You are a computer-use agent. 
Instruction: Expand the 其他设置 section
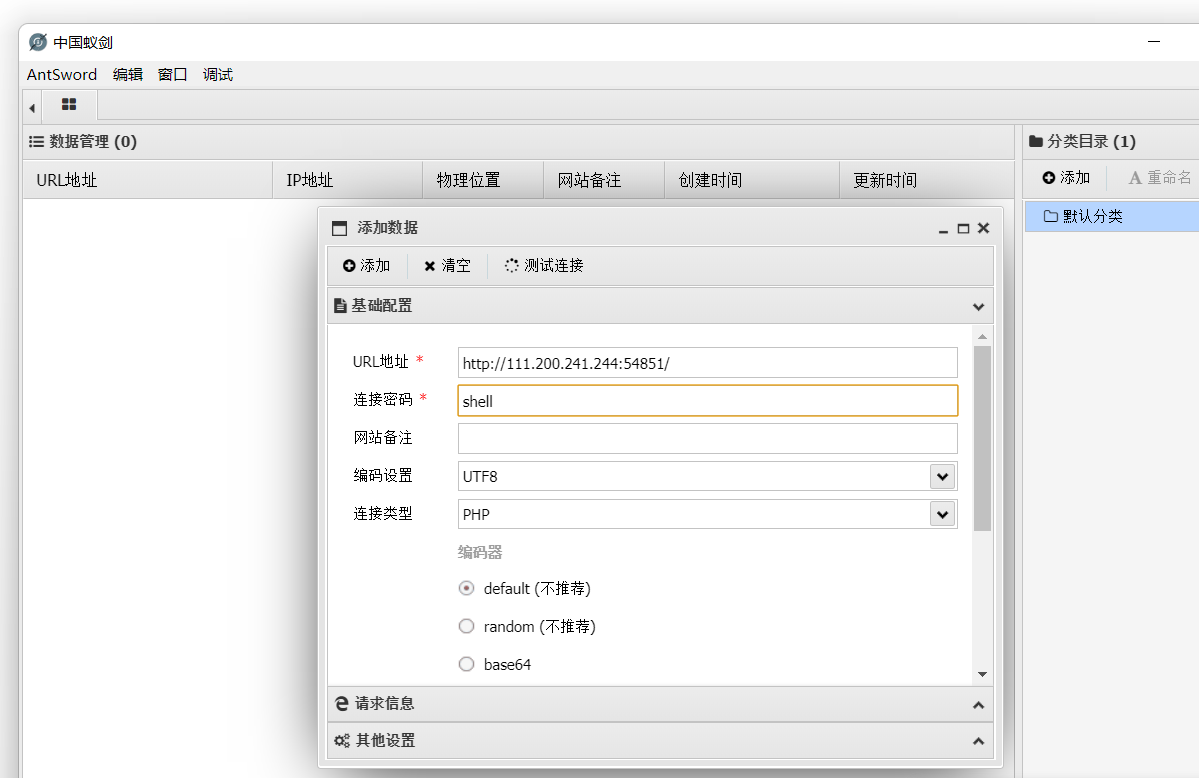click(x=661, y=741)
